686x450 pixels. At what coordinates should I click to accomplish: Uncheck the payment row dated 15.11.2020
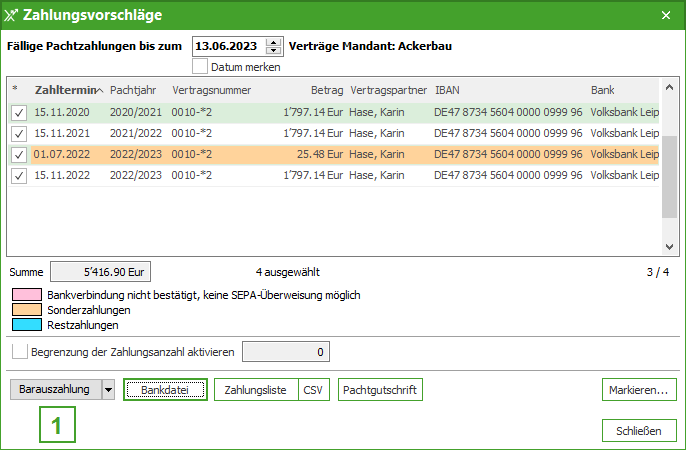coord(19,113)
